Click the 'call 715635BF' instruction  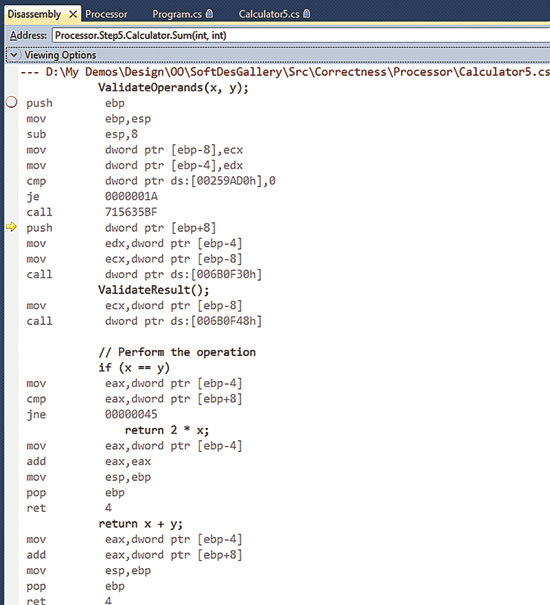coord(92,212)
